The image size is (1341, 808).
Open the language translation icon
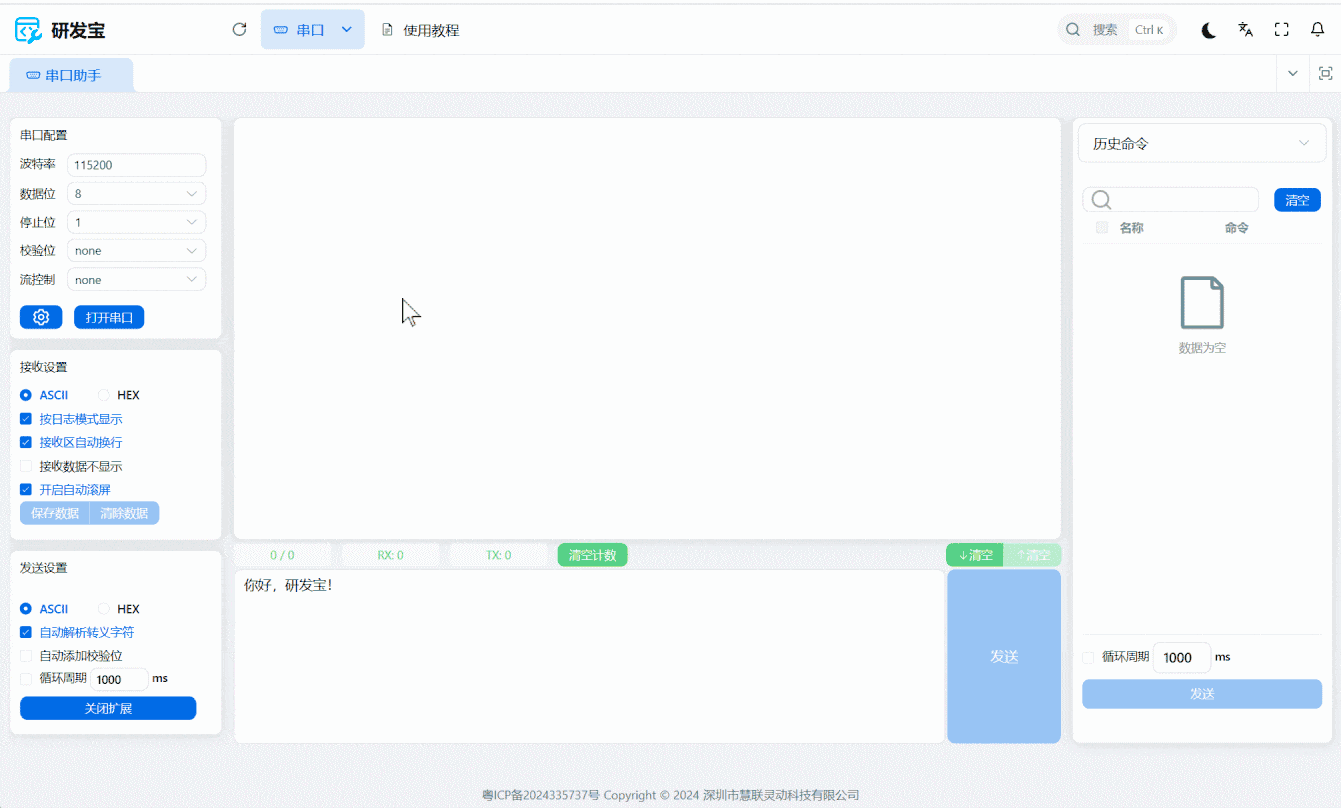pyautogui.click(x=1245, y=30)
